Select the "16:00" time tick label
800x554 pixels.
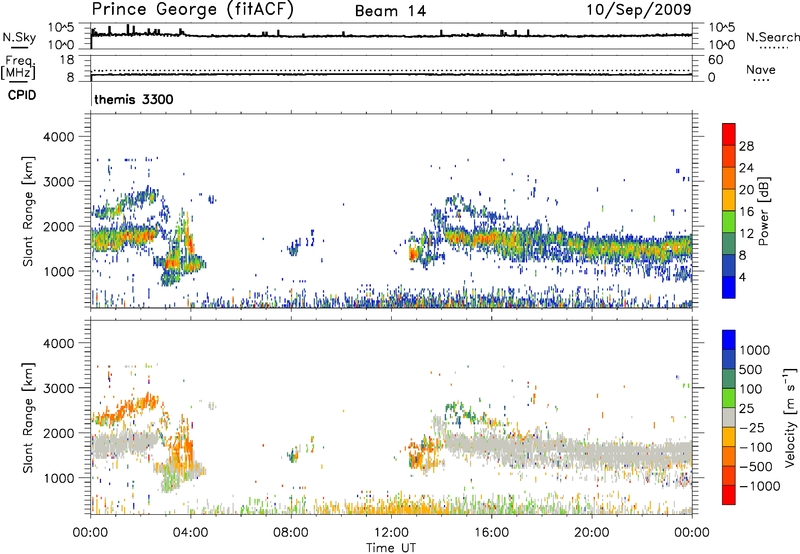coord(491,533)
